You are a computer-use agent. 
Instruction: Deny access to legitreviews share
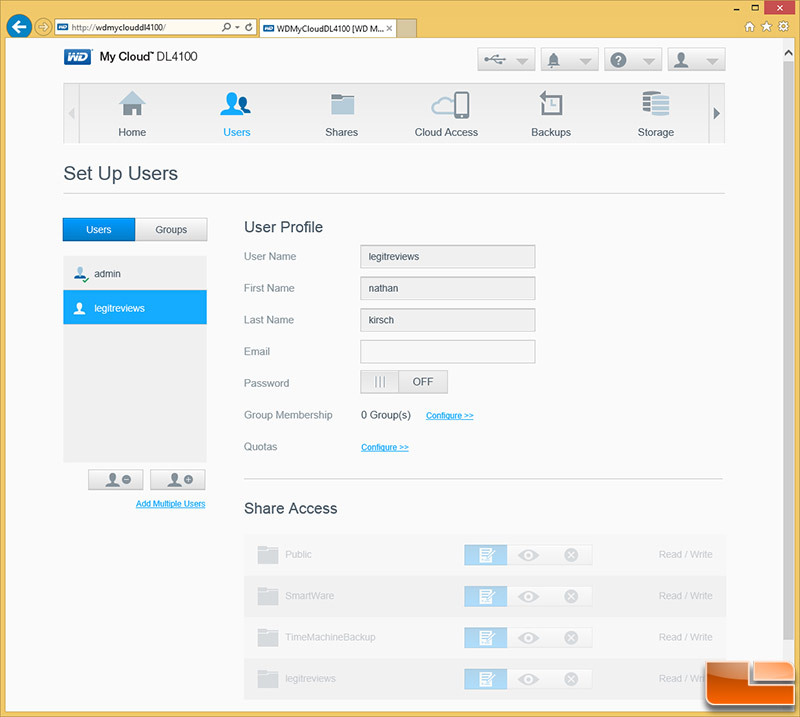click(571, 679)
